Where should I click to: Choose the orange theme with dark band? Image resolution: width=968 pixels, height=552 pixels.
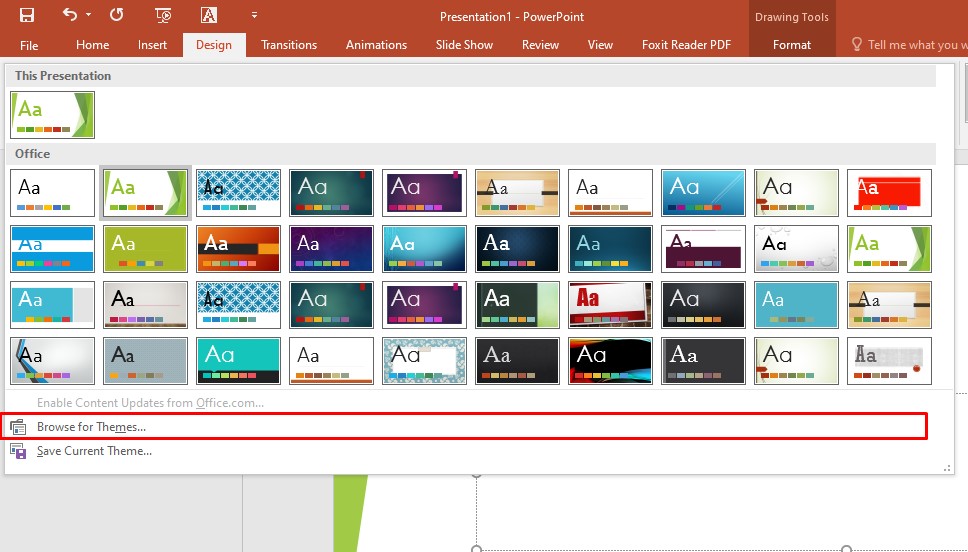(238, 249)
